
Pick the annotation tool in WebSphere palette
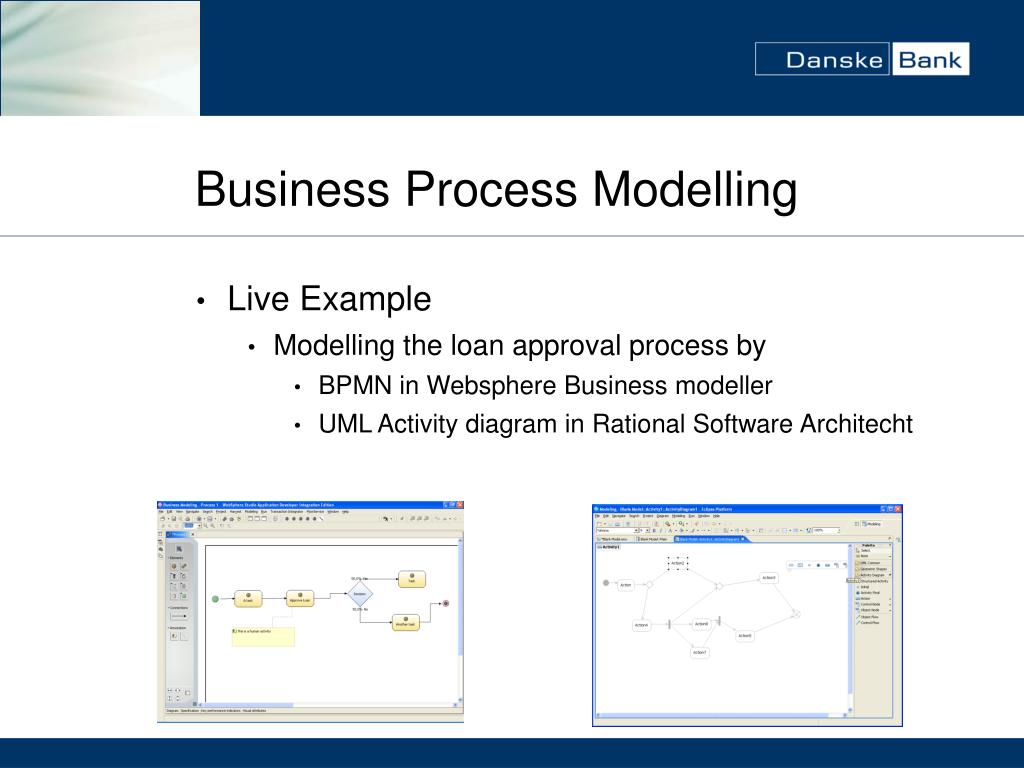coord(174,636)
